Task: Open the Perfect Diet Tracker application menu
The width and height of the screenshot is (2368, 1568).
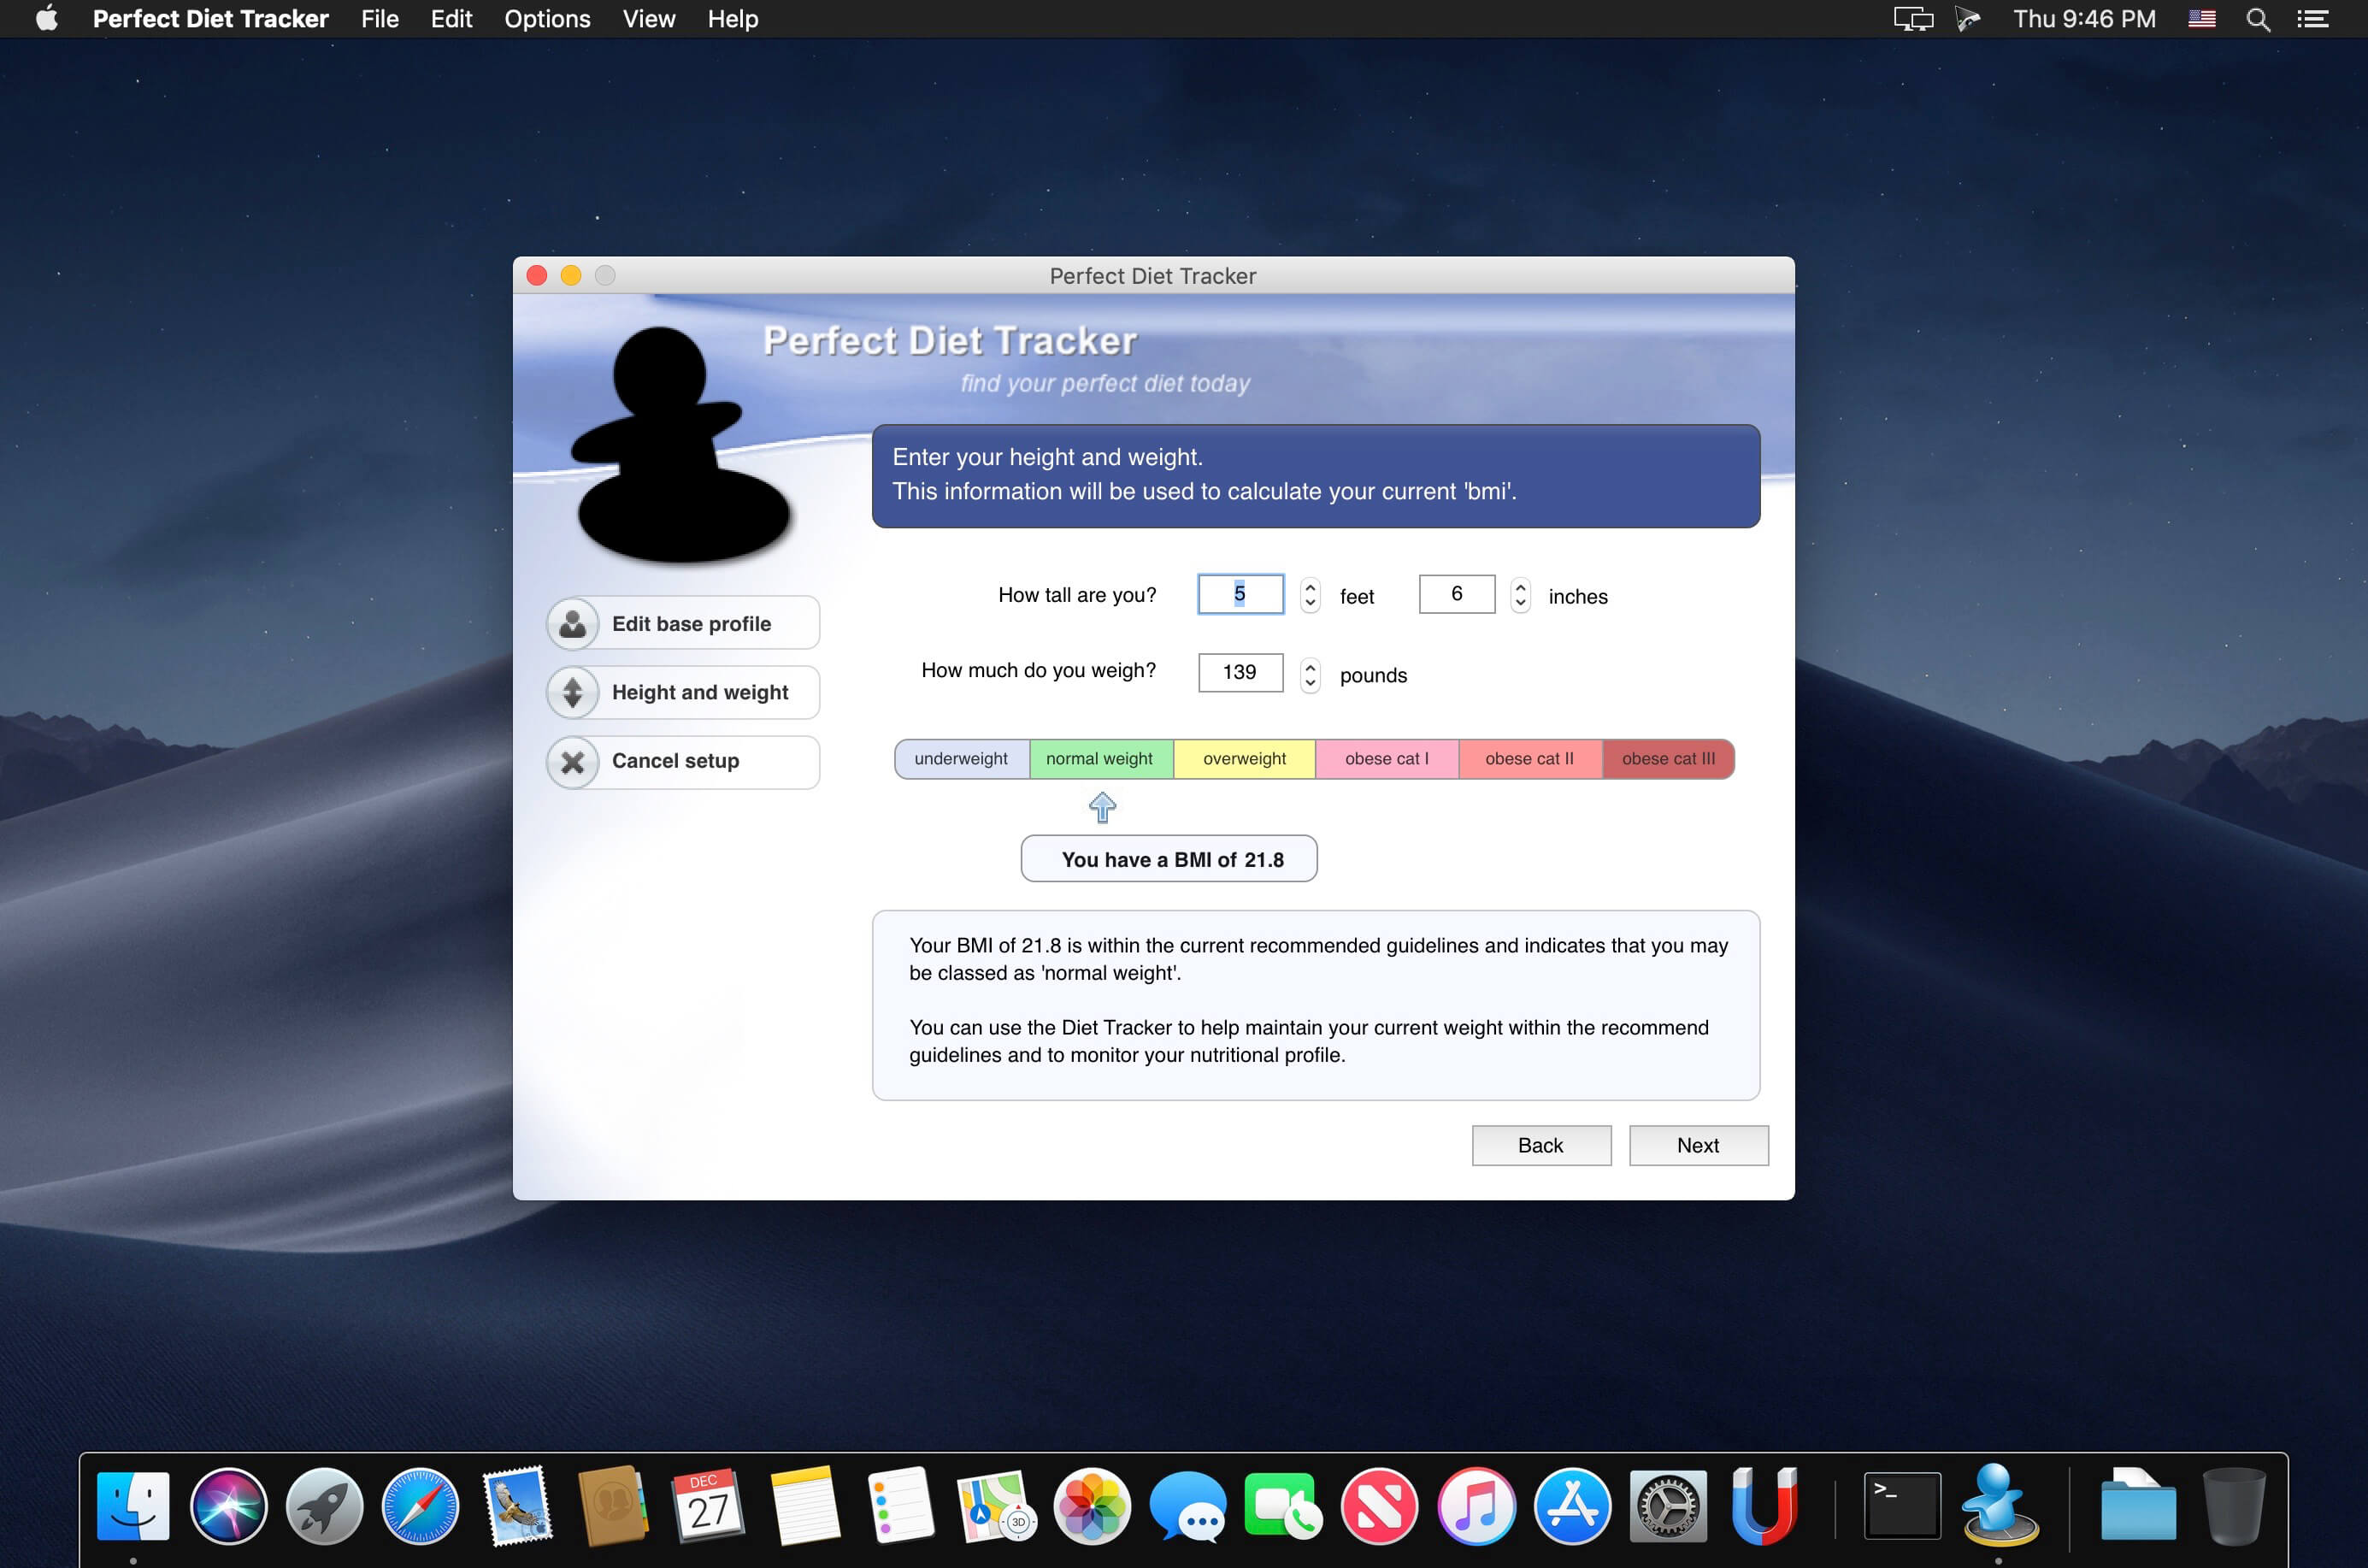Action: pyautogui.click(x=210, y=19)
